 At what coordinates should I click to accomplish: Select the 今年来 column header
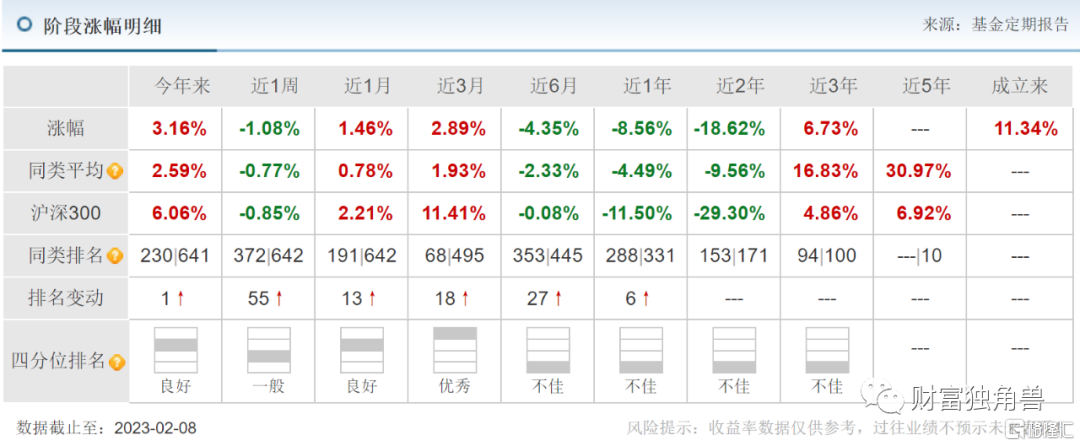tap(181, 86)
